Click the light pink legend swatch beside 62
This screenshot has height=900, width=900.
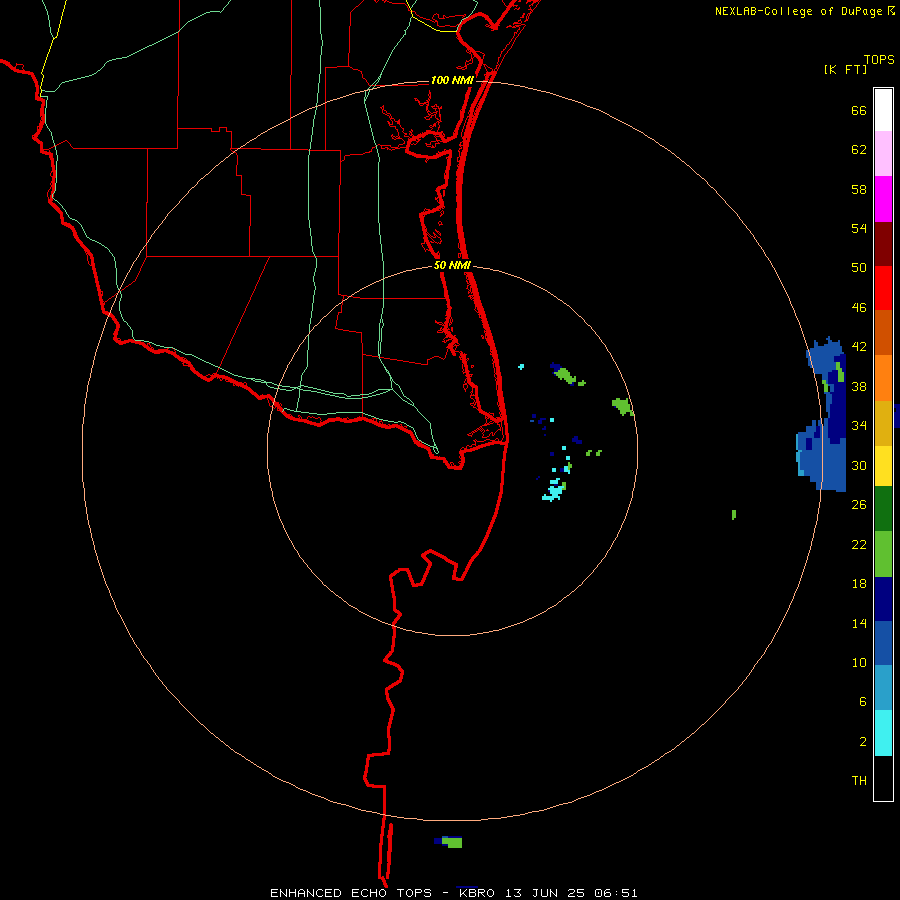coord(883,153)
